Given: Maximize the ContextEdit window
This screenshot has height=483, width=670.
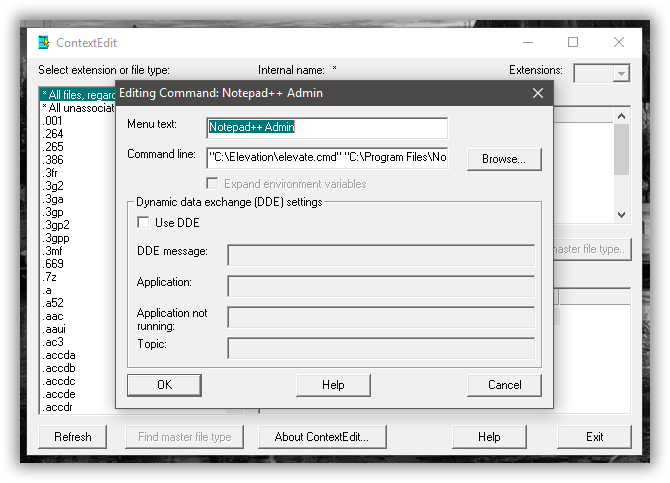Looking at the screenshot, I should pyautogui.click(x=573, y=42).
